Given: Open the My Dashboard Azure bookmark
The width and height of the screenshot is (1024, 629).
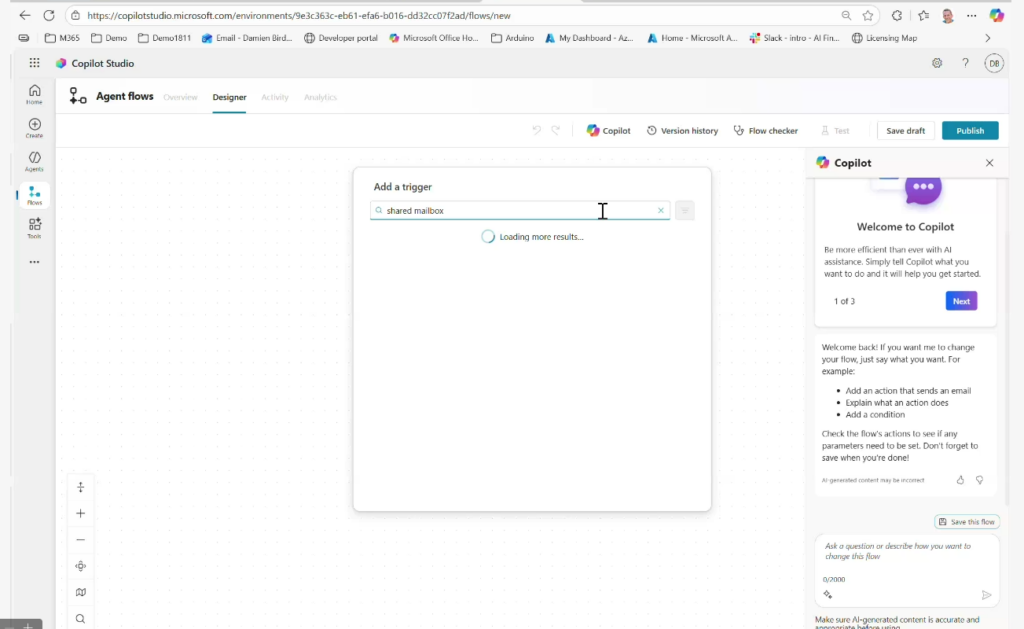Looking at the screenshot, I should [x=588, y=38].
